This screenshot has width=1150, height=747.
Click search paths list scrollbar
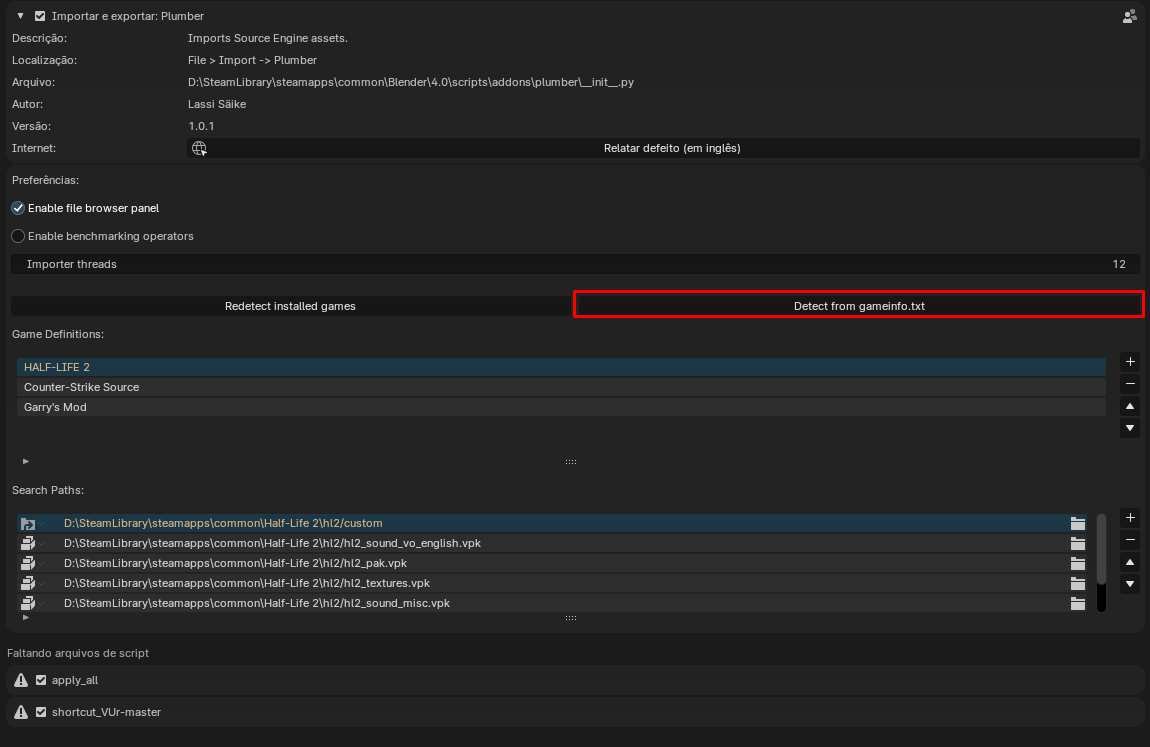1101,550
